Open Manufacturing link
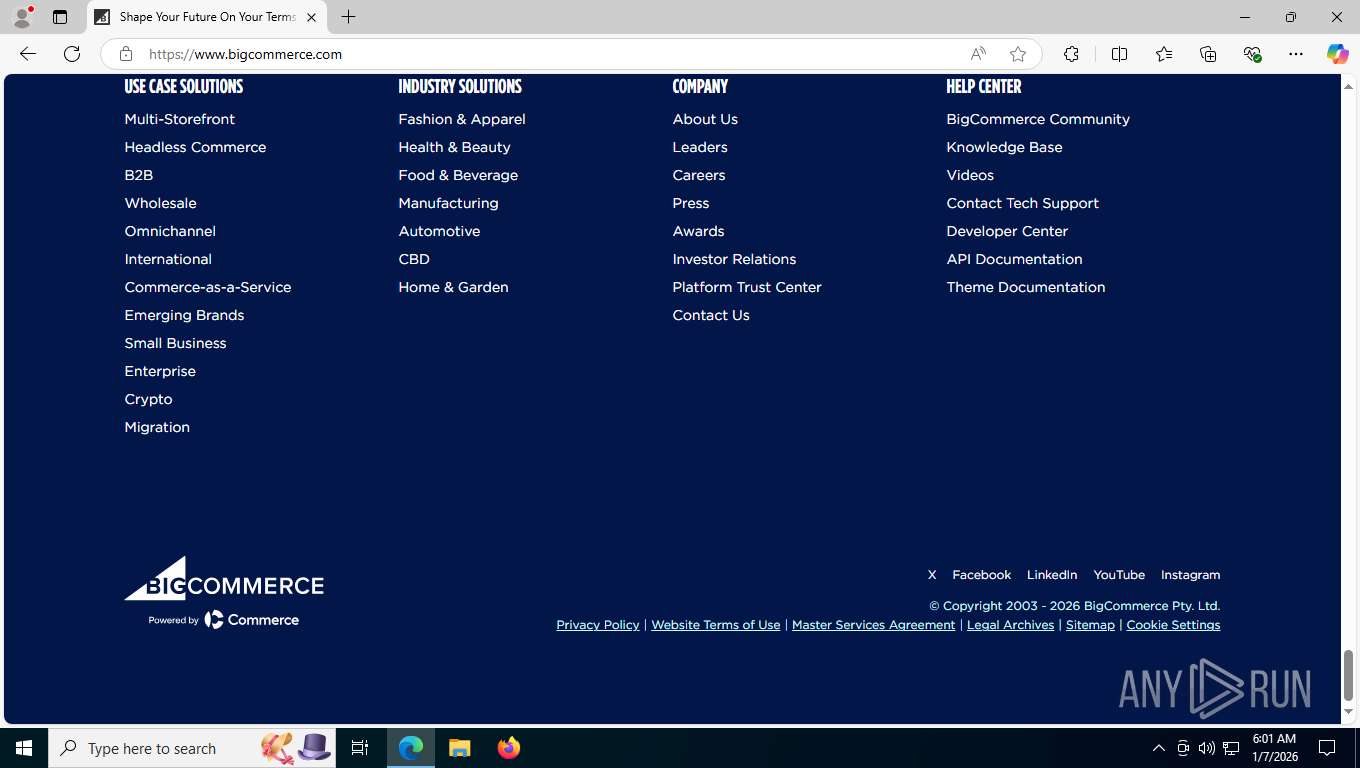The height and width of the screenshot is (768, 1360). (x=448, y=203)
